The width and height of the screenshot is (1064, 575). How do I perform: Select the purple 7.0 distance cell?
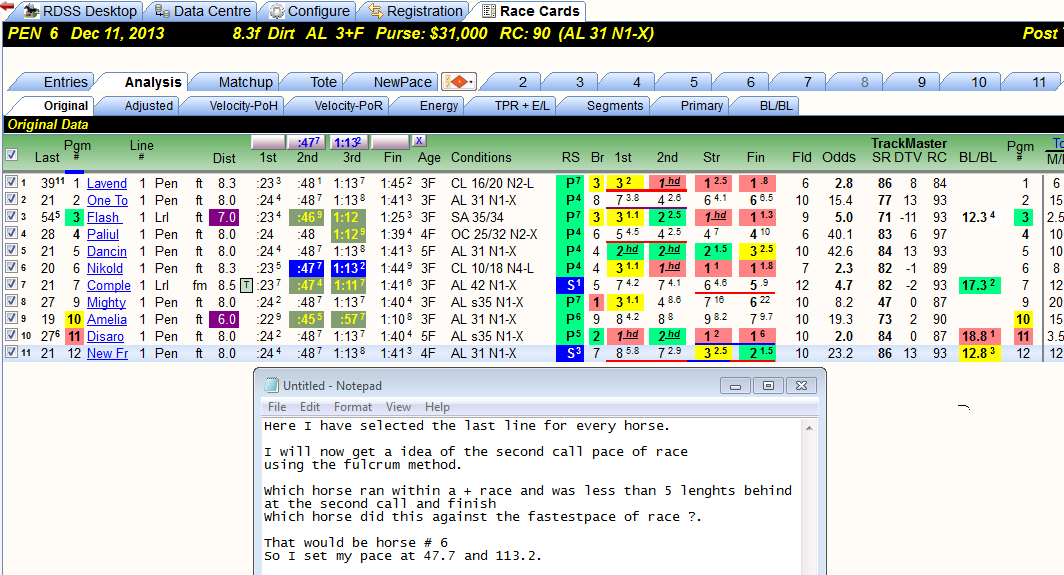click(x=224, y=218)
